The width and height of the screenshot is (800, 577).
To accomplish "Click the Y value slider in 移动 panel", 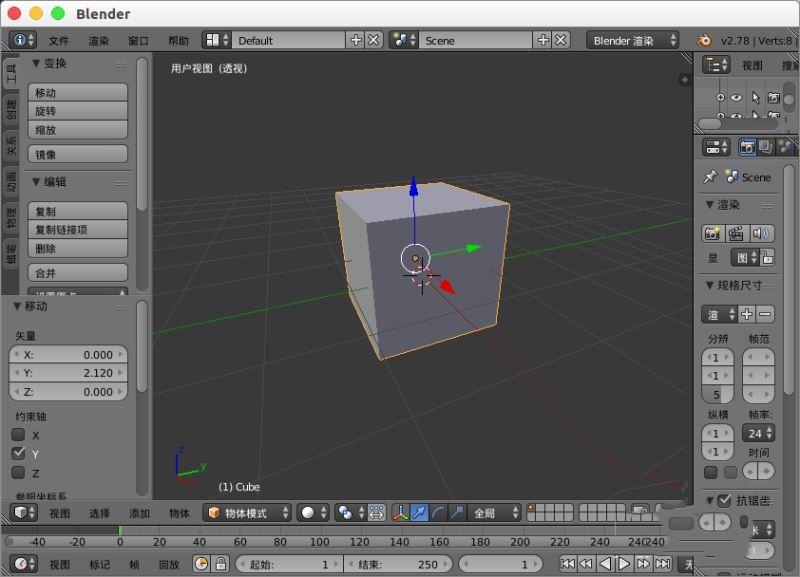I will [67, 373].
